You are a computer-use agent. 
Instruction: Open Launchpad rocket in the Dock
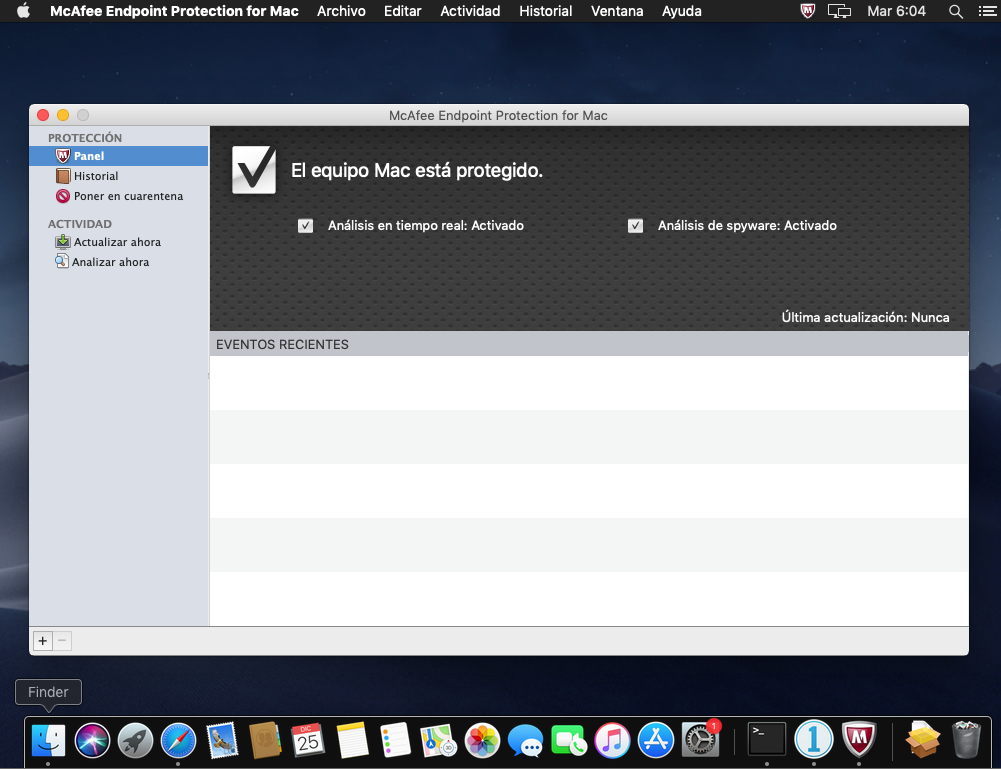[x=135, y=741]
